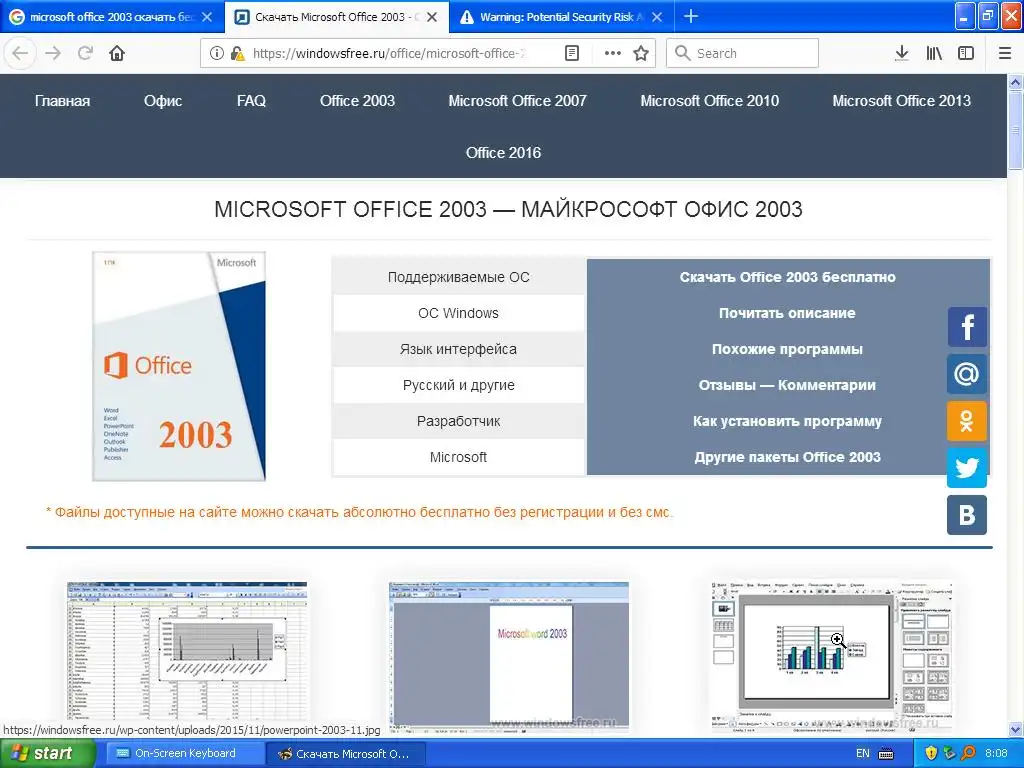This screenshot has width=1024, height=768.
Task: Click the Русский и другие cell
Action: coord(458,385)
